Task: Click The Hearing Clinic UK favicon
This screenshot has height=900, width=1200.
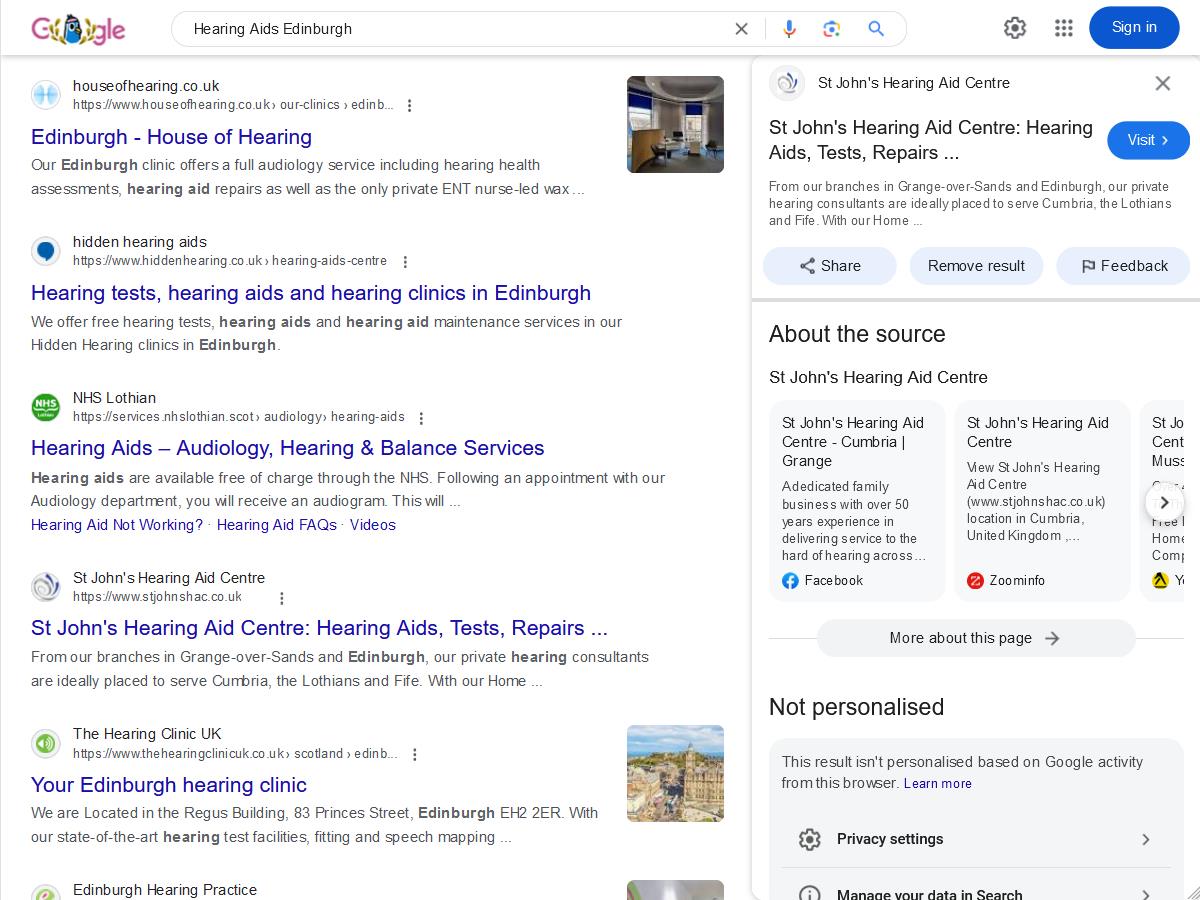Action: 45,743
